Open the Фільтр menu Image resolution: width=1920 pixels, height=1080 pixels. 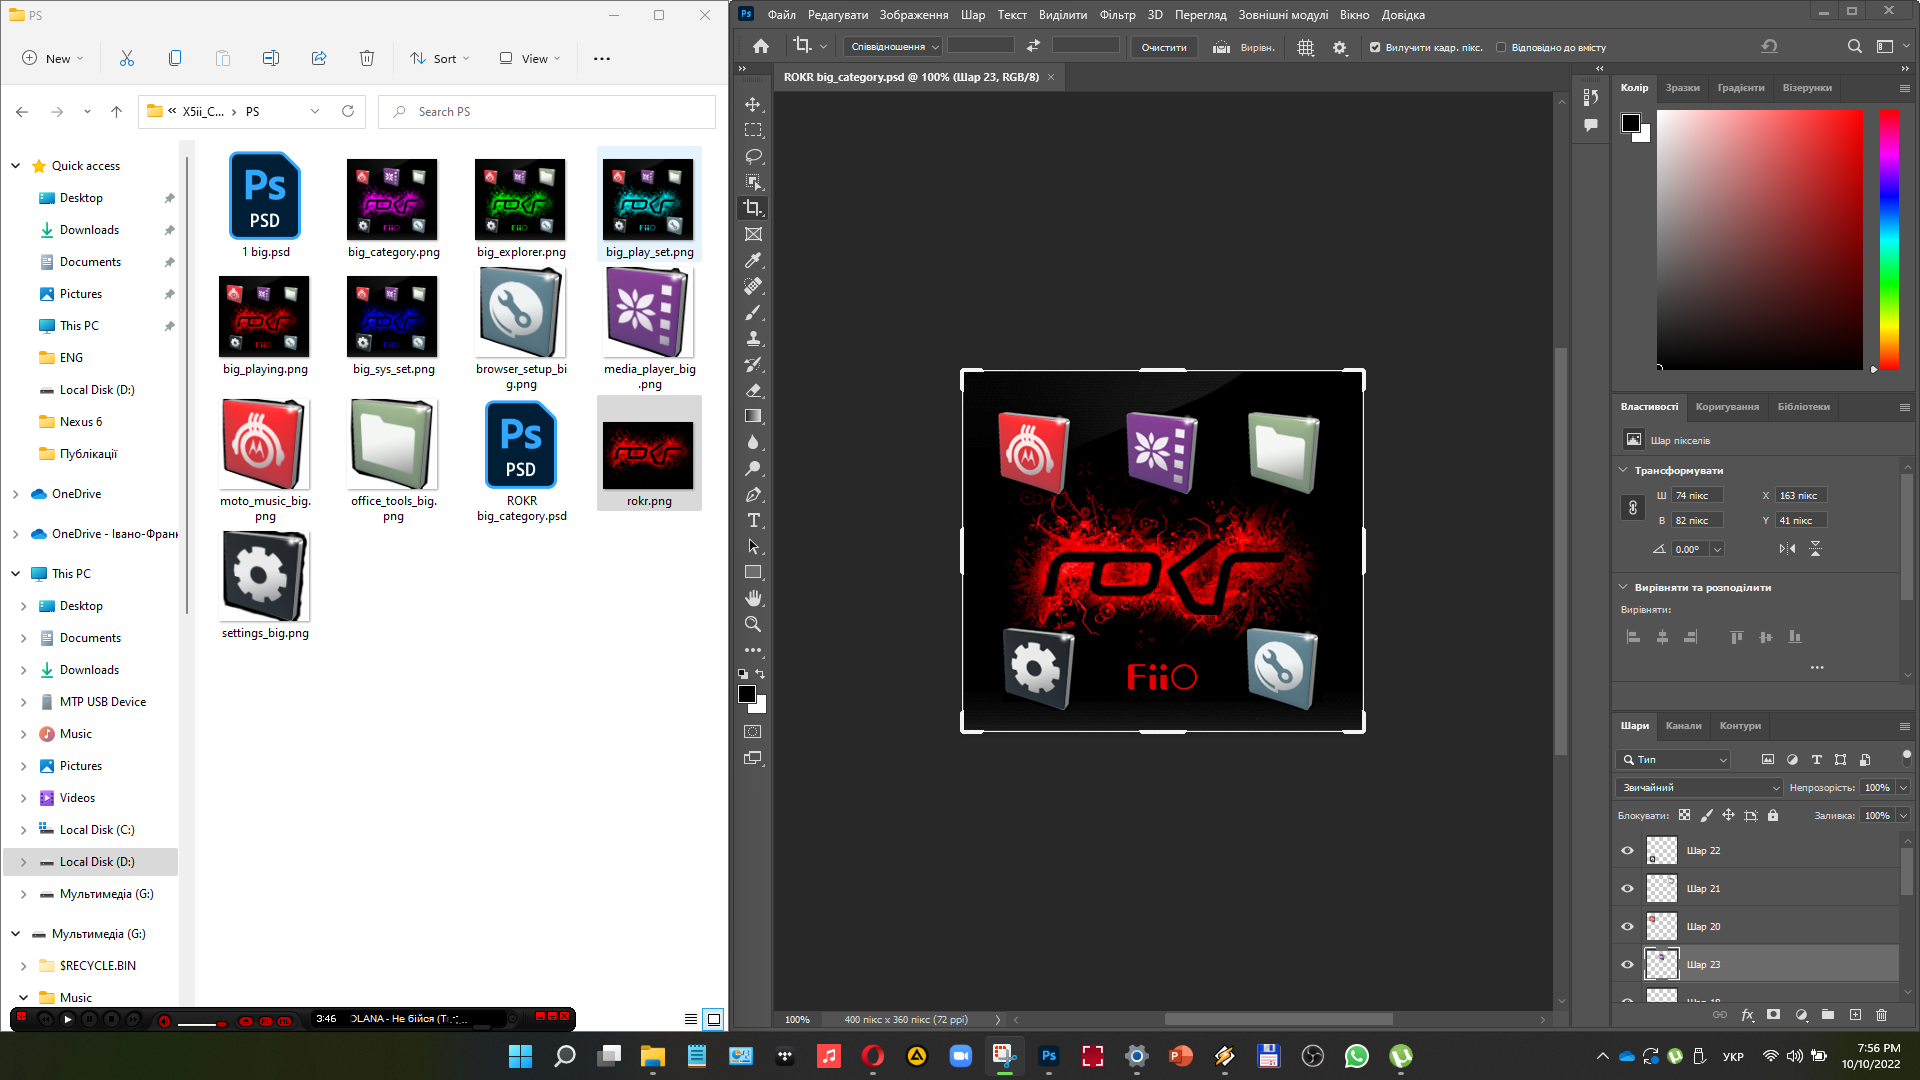[x=1117, y=14]
